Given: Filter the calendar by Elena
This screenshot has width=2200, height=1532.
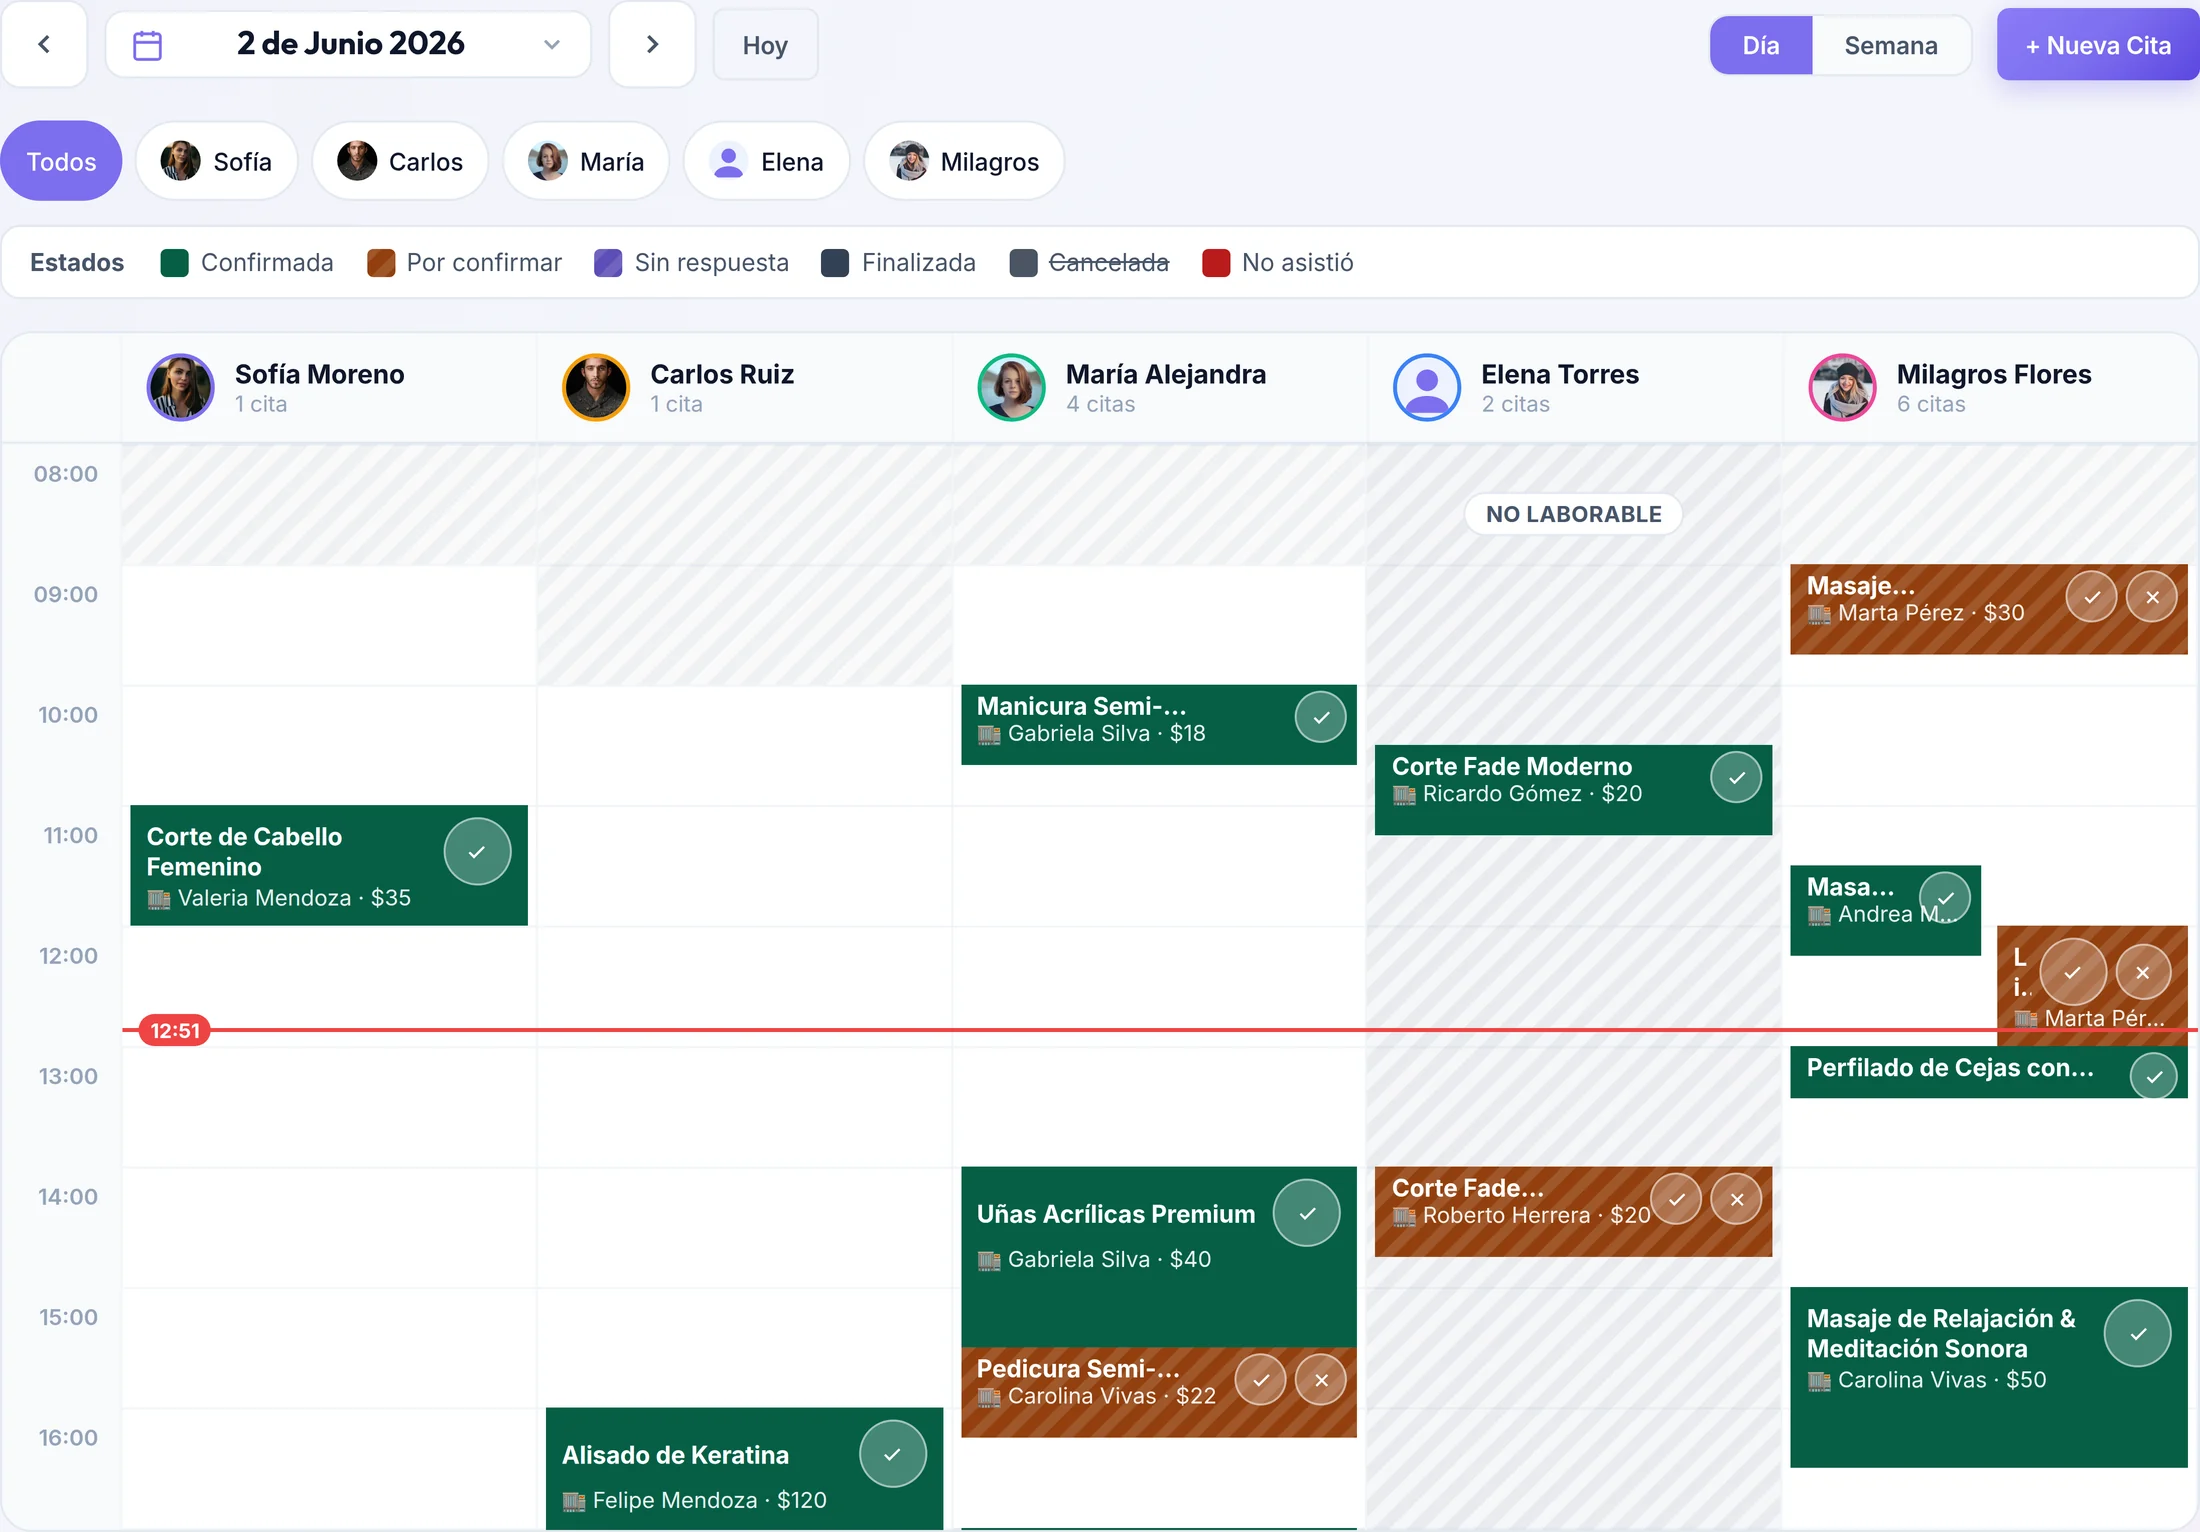Looking at the screenshot, I should tap(767, 161).
